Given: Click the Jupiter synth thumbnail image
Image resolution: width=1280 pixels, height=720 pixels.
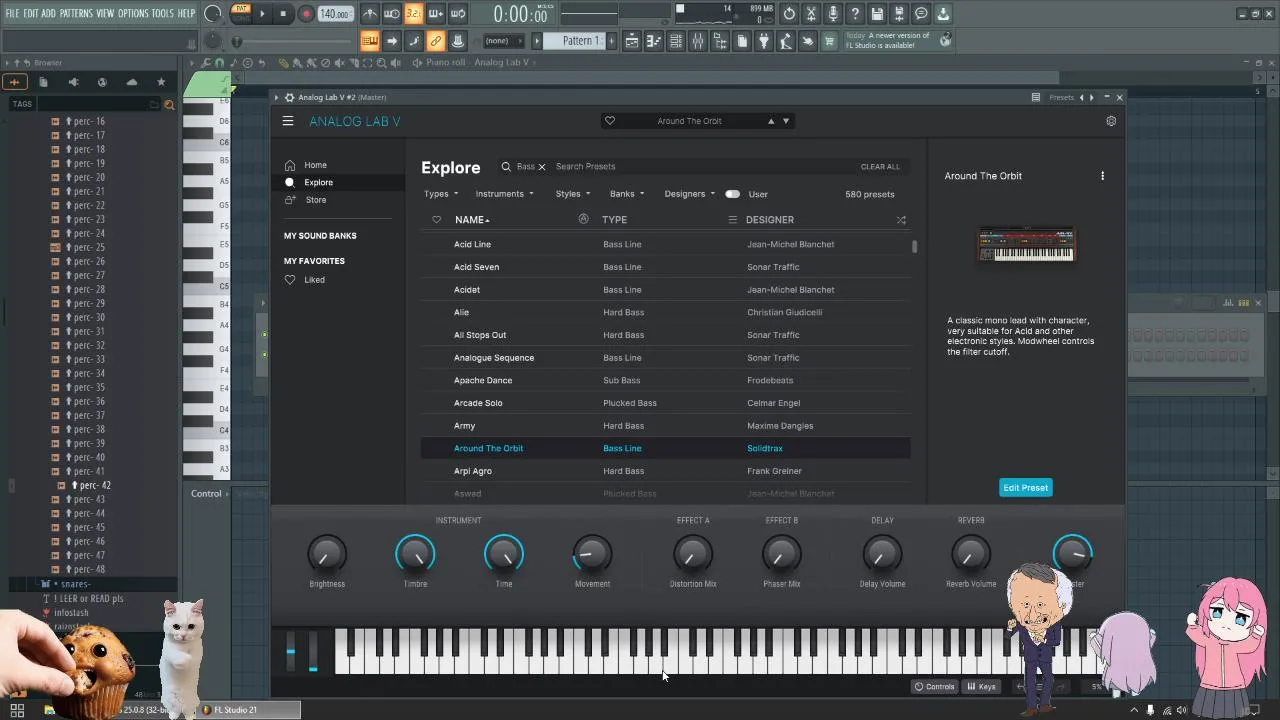Looking at the screenshot, I should 1026,245.
